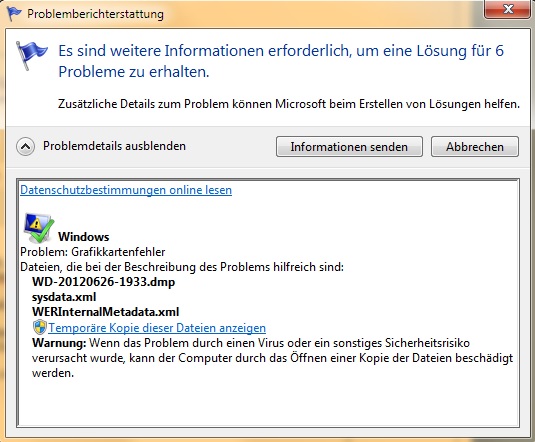Open 'Temporäre Kopie dieser Dateien anzeigen' link
Image resolution: width=535 pixels, height=442 pixels.
[157, 328]
